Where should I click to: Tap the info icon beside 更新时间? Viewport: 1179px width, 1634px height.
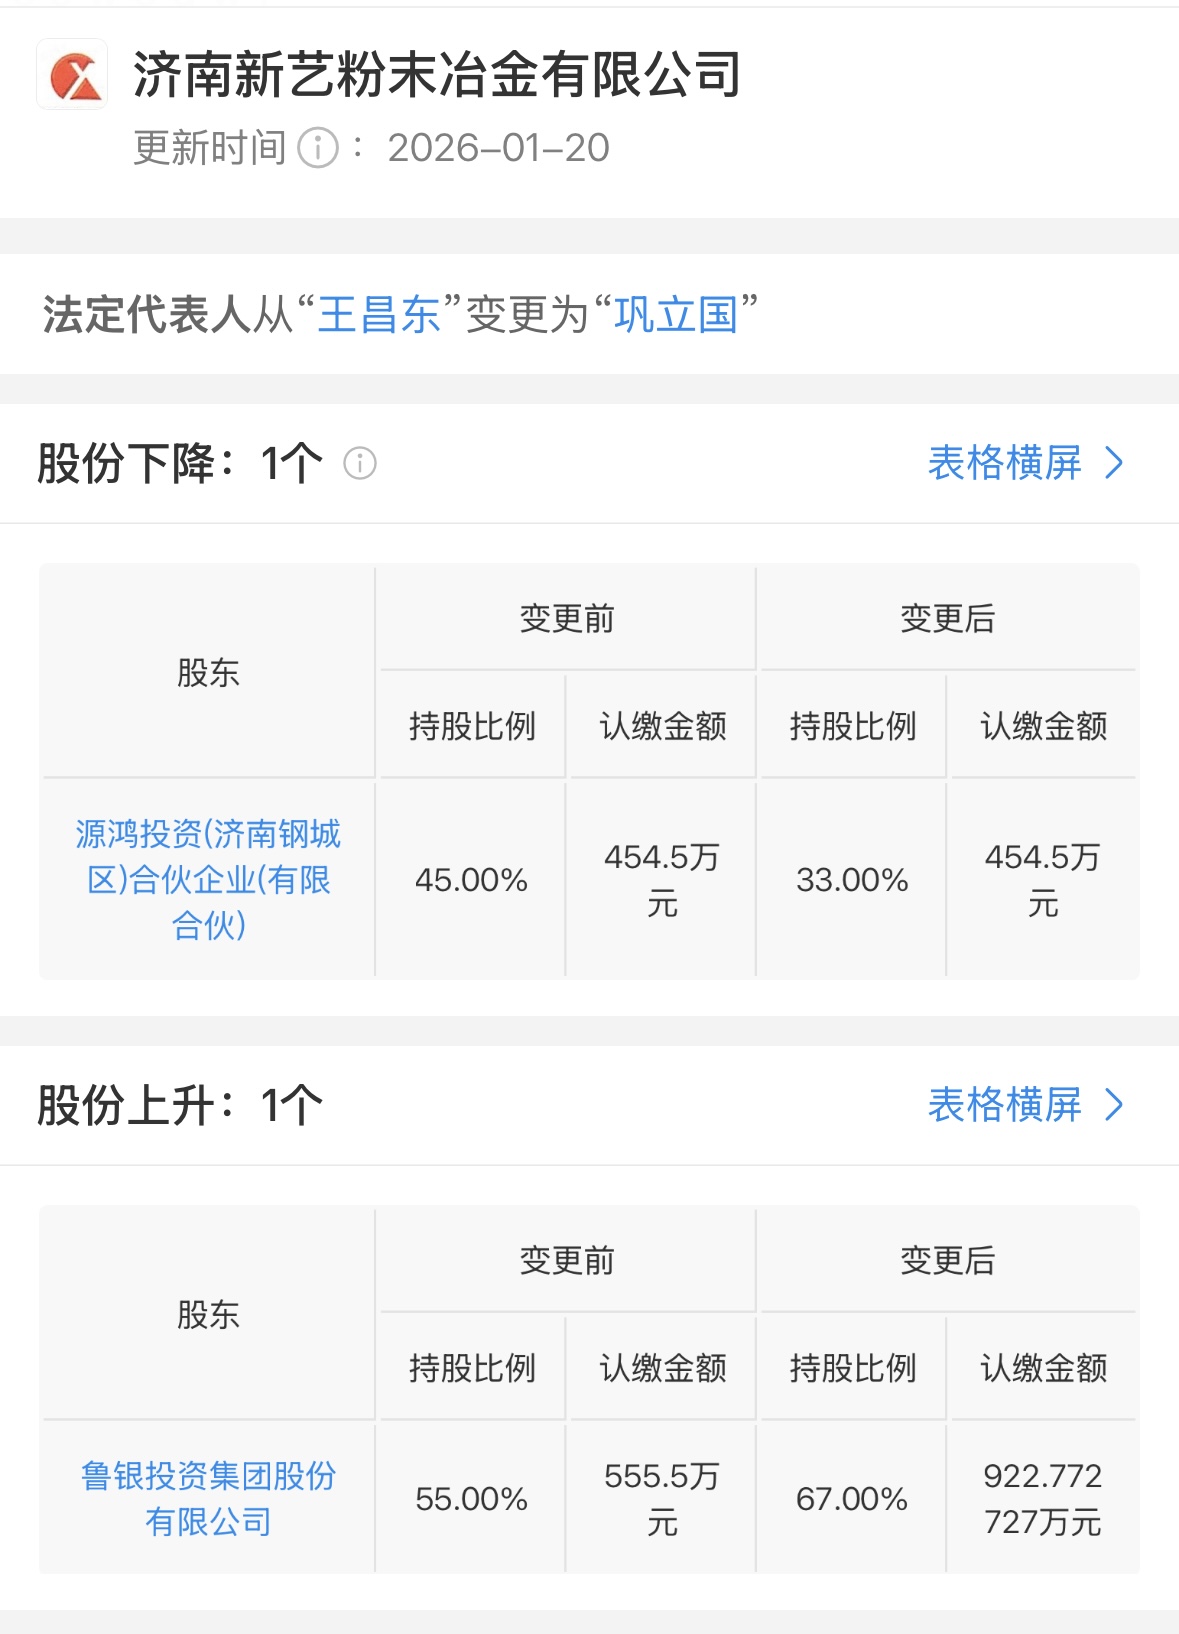pyautogui.click(x=319, y=148)
